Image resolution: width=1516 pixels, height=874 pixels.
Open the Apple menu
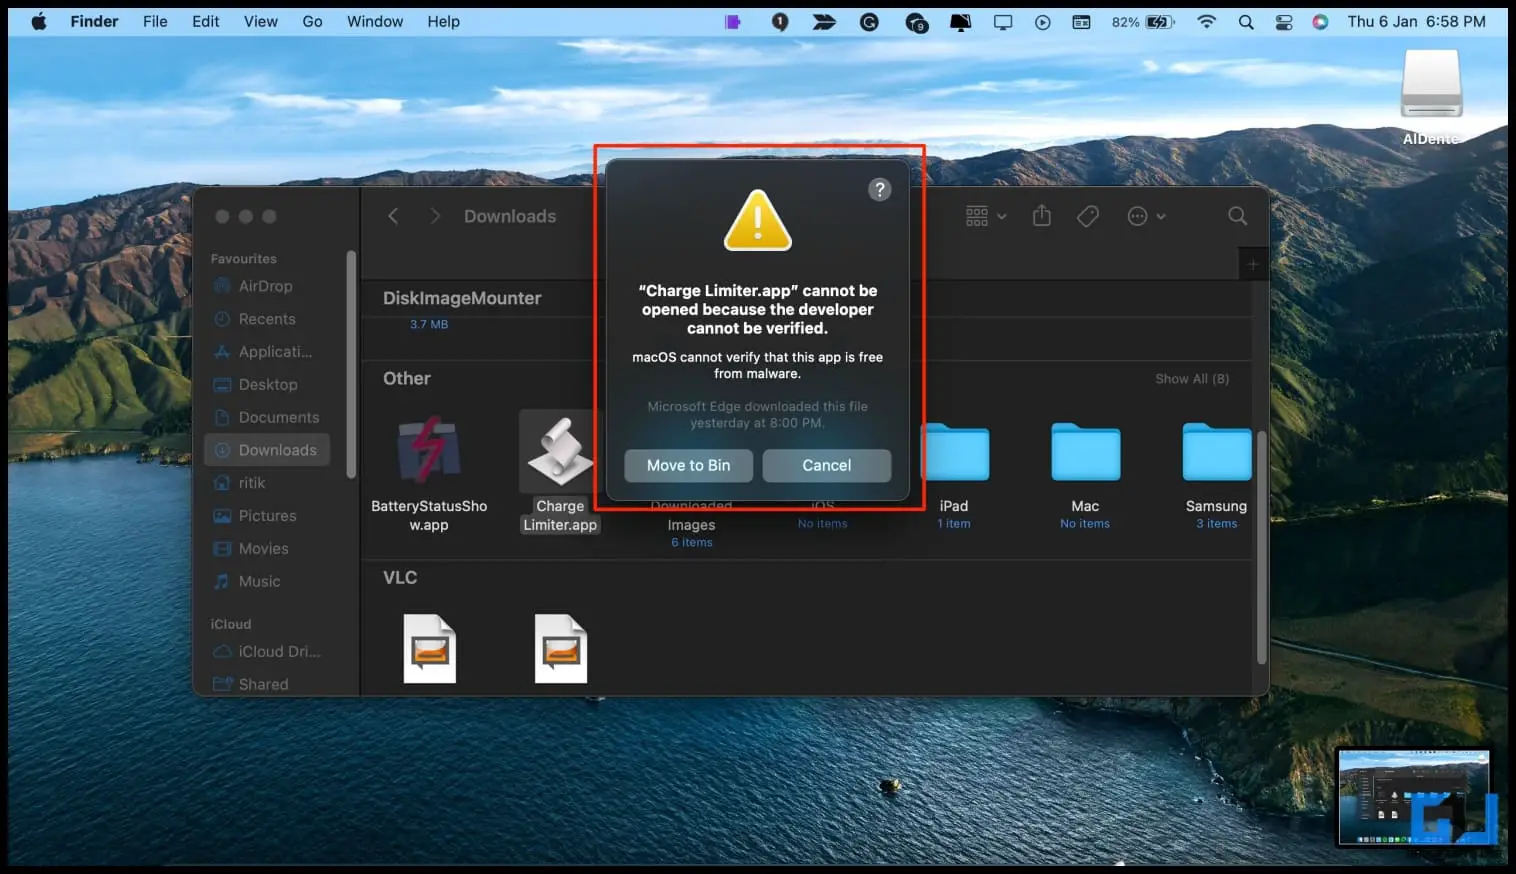[39, 21]
